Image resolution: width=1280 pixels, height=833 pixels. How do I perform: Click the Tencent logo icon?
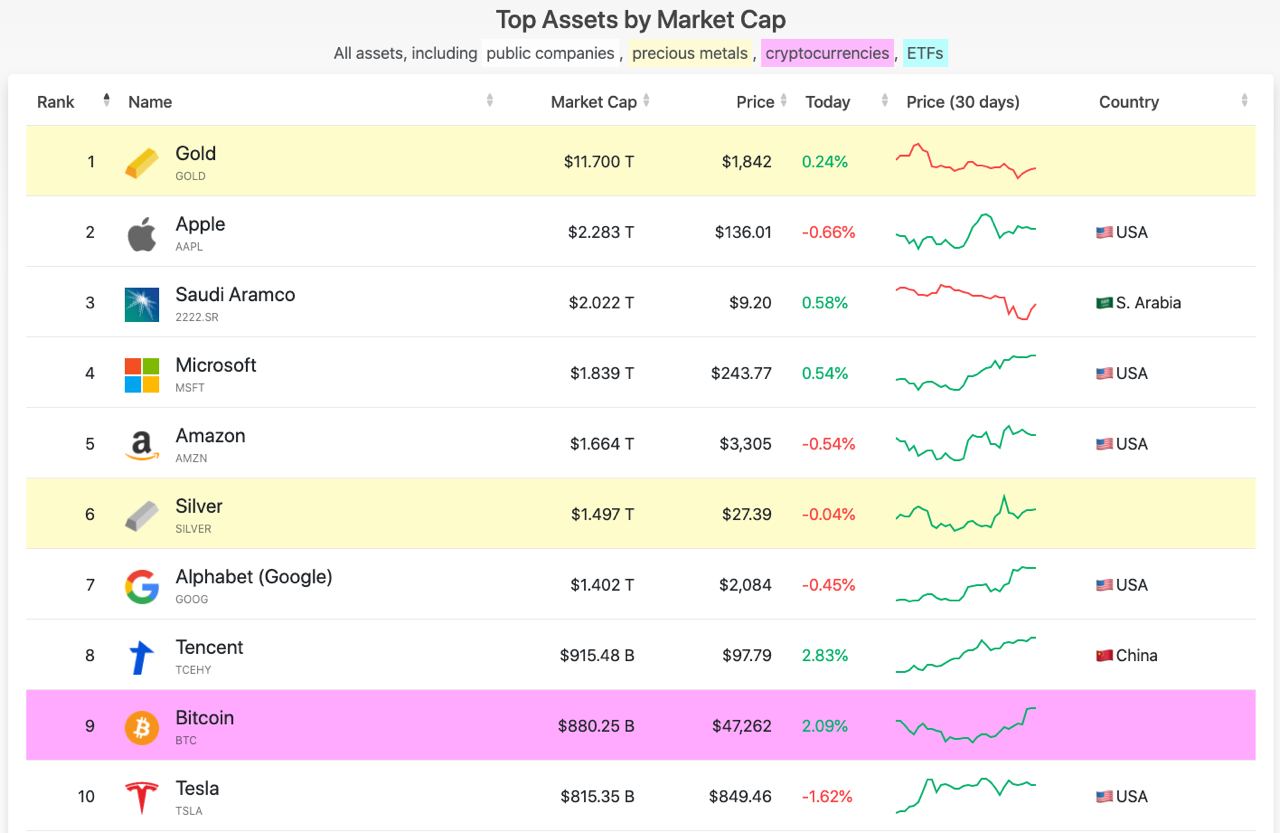coord(142,657)
